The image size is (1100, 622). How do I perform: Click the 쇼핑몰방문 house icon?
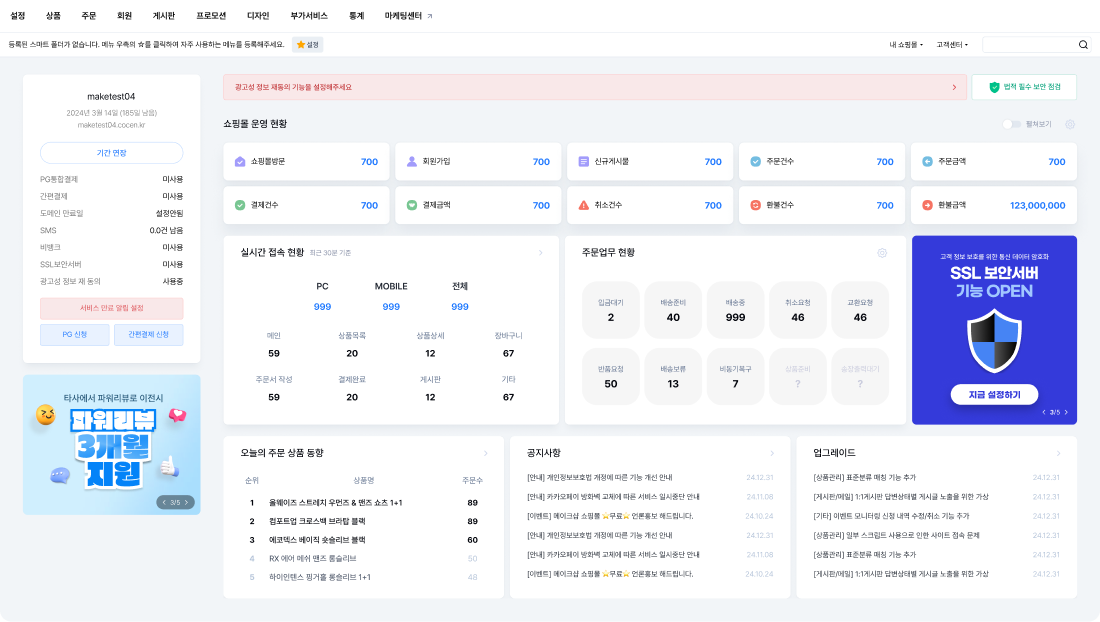click(x=240, y=161)
